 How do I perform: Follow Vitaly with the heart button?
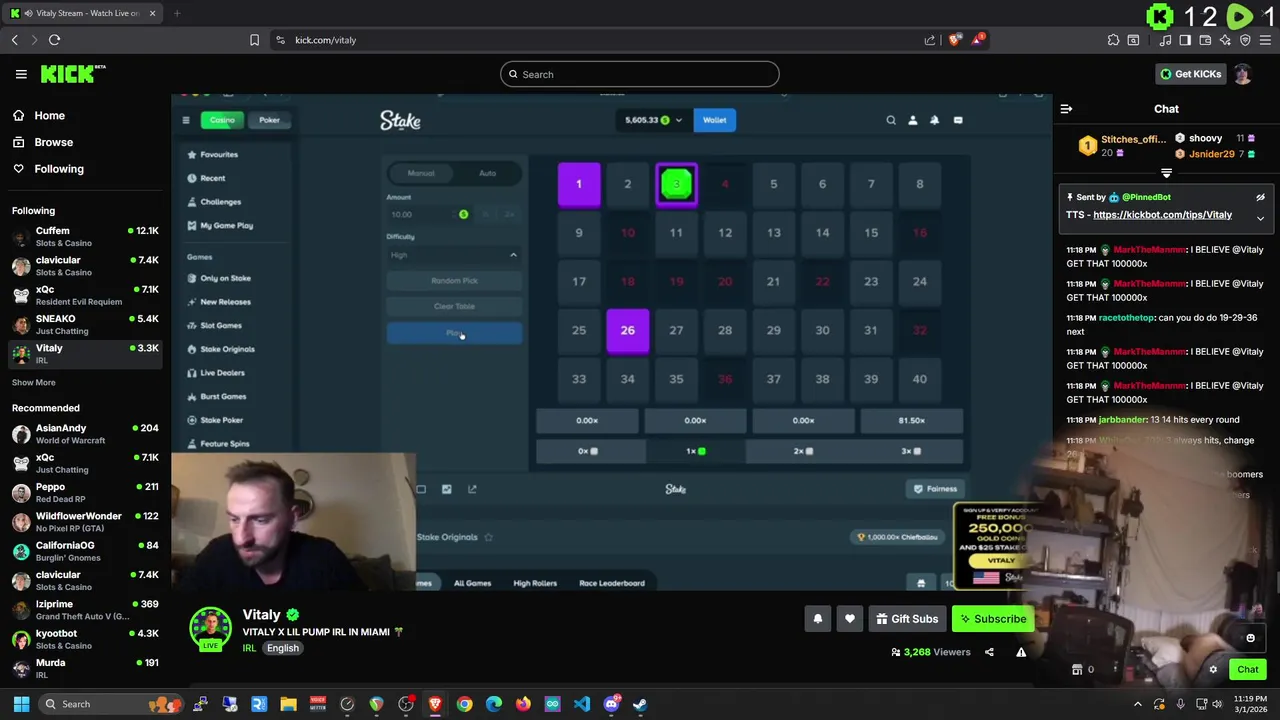tap(850, 619)
